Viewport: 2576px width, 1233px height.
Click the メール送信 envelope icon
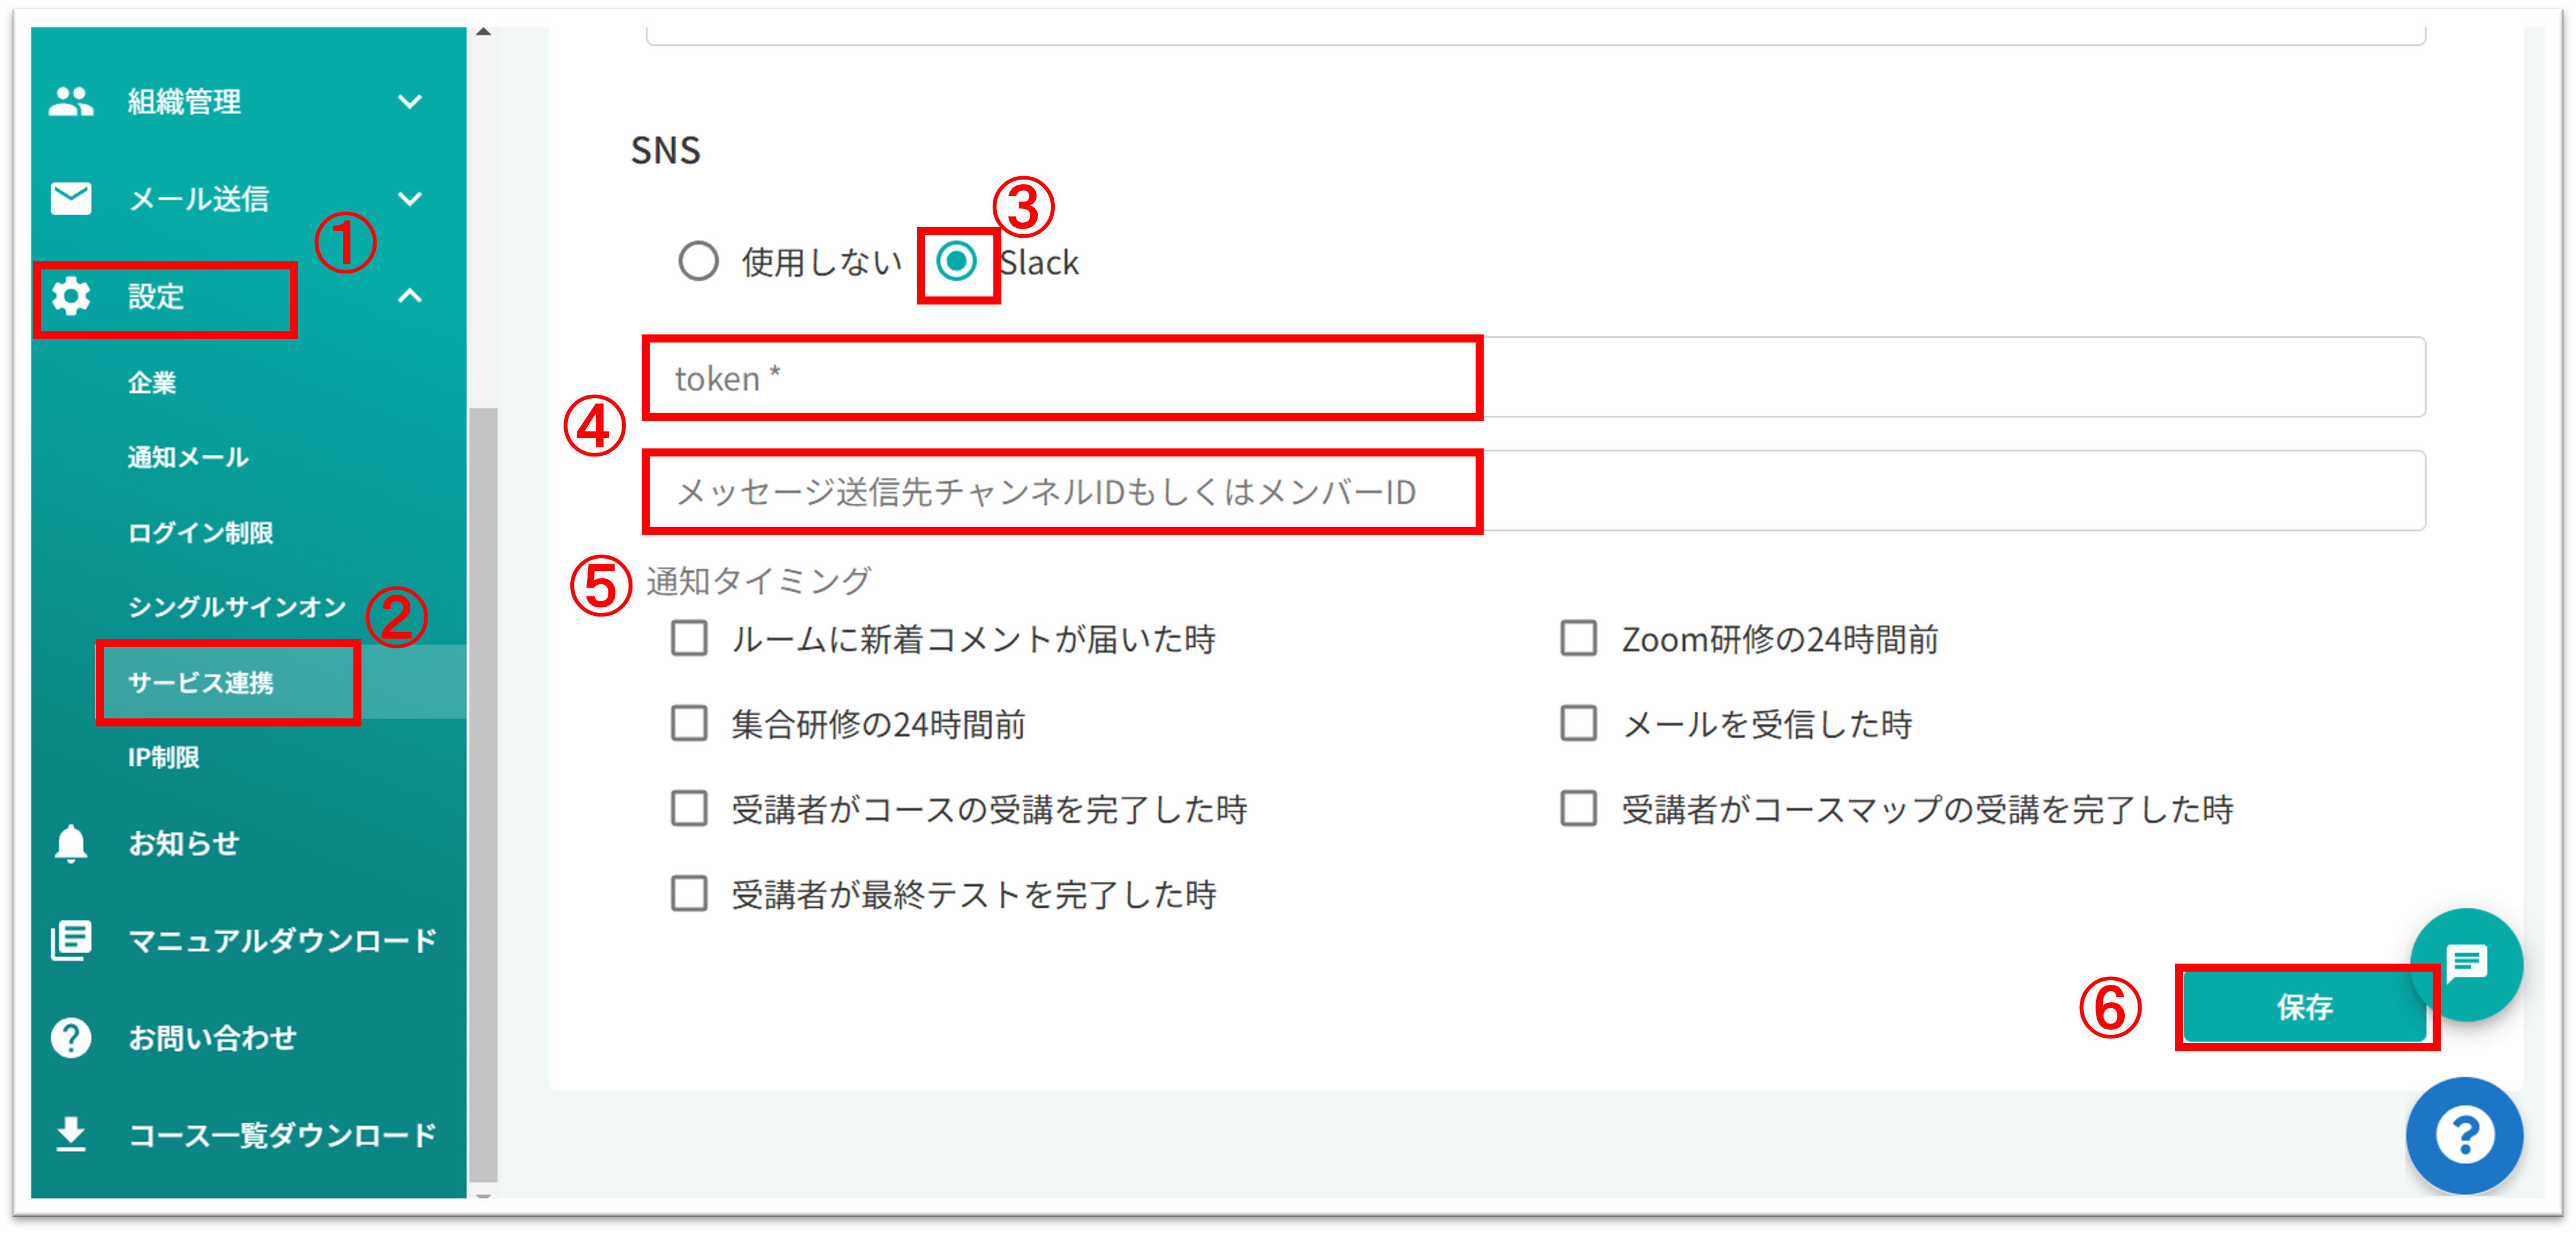71,198
